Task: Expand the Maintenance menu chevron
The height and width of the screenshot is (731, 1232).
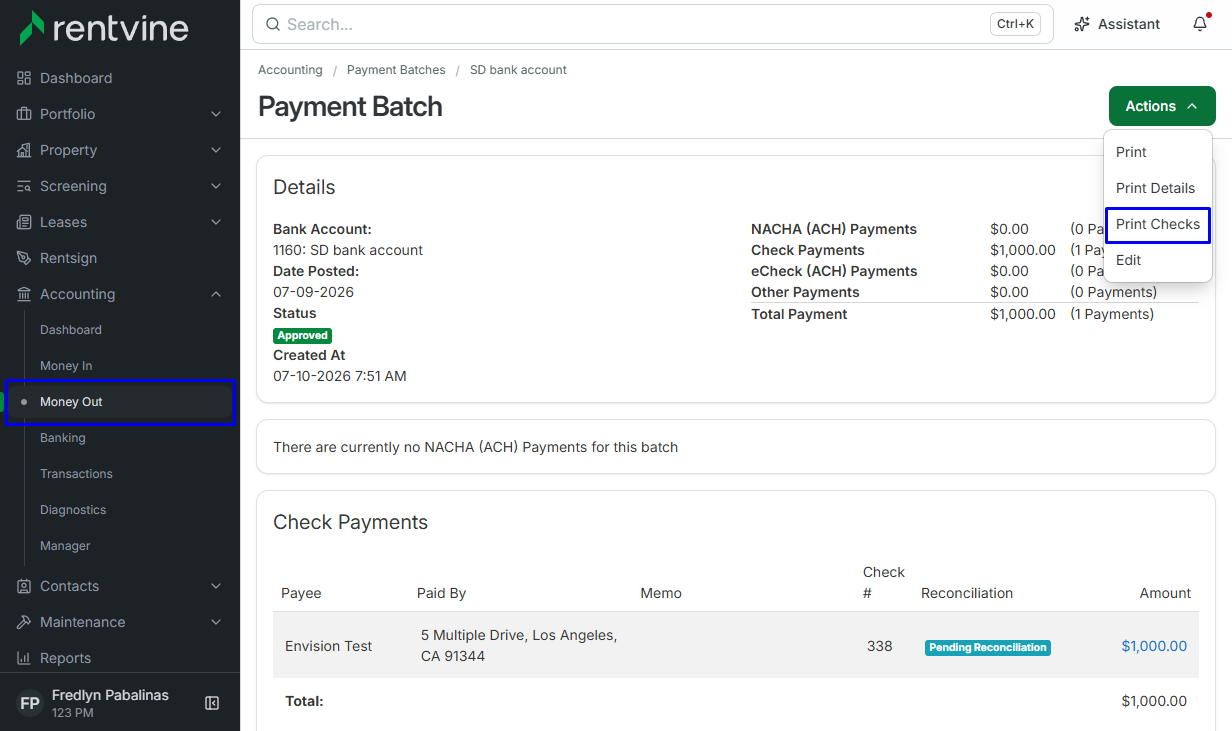Action: pos(216,622)
